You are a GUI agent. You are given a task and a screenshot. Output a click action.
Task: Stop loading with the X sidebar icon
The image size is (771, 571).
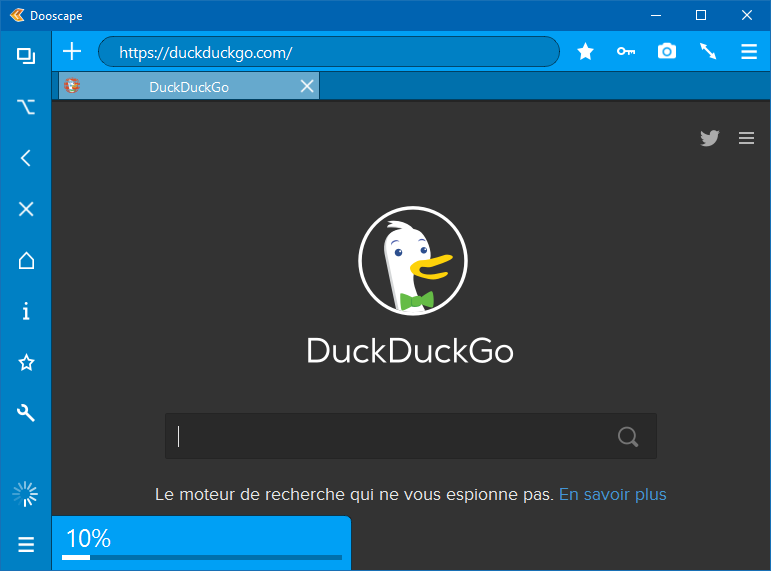(26, 209)
